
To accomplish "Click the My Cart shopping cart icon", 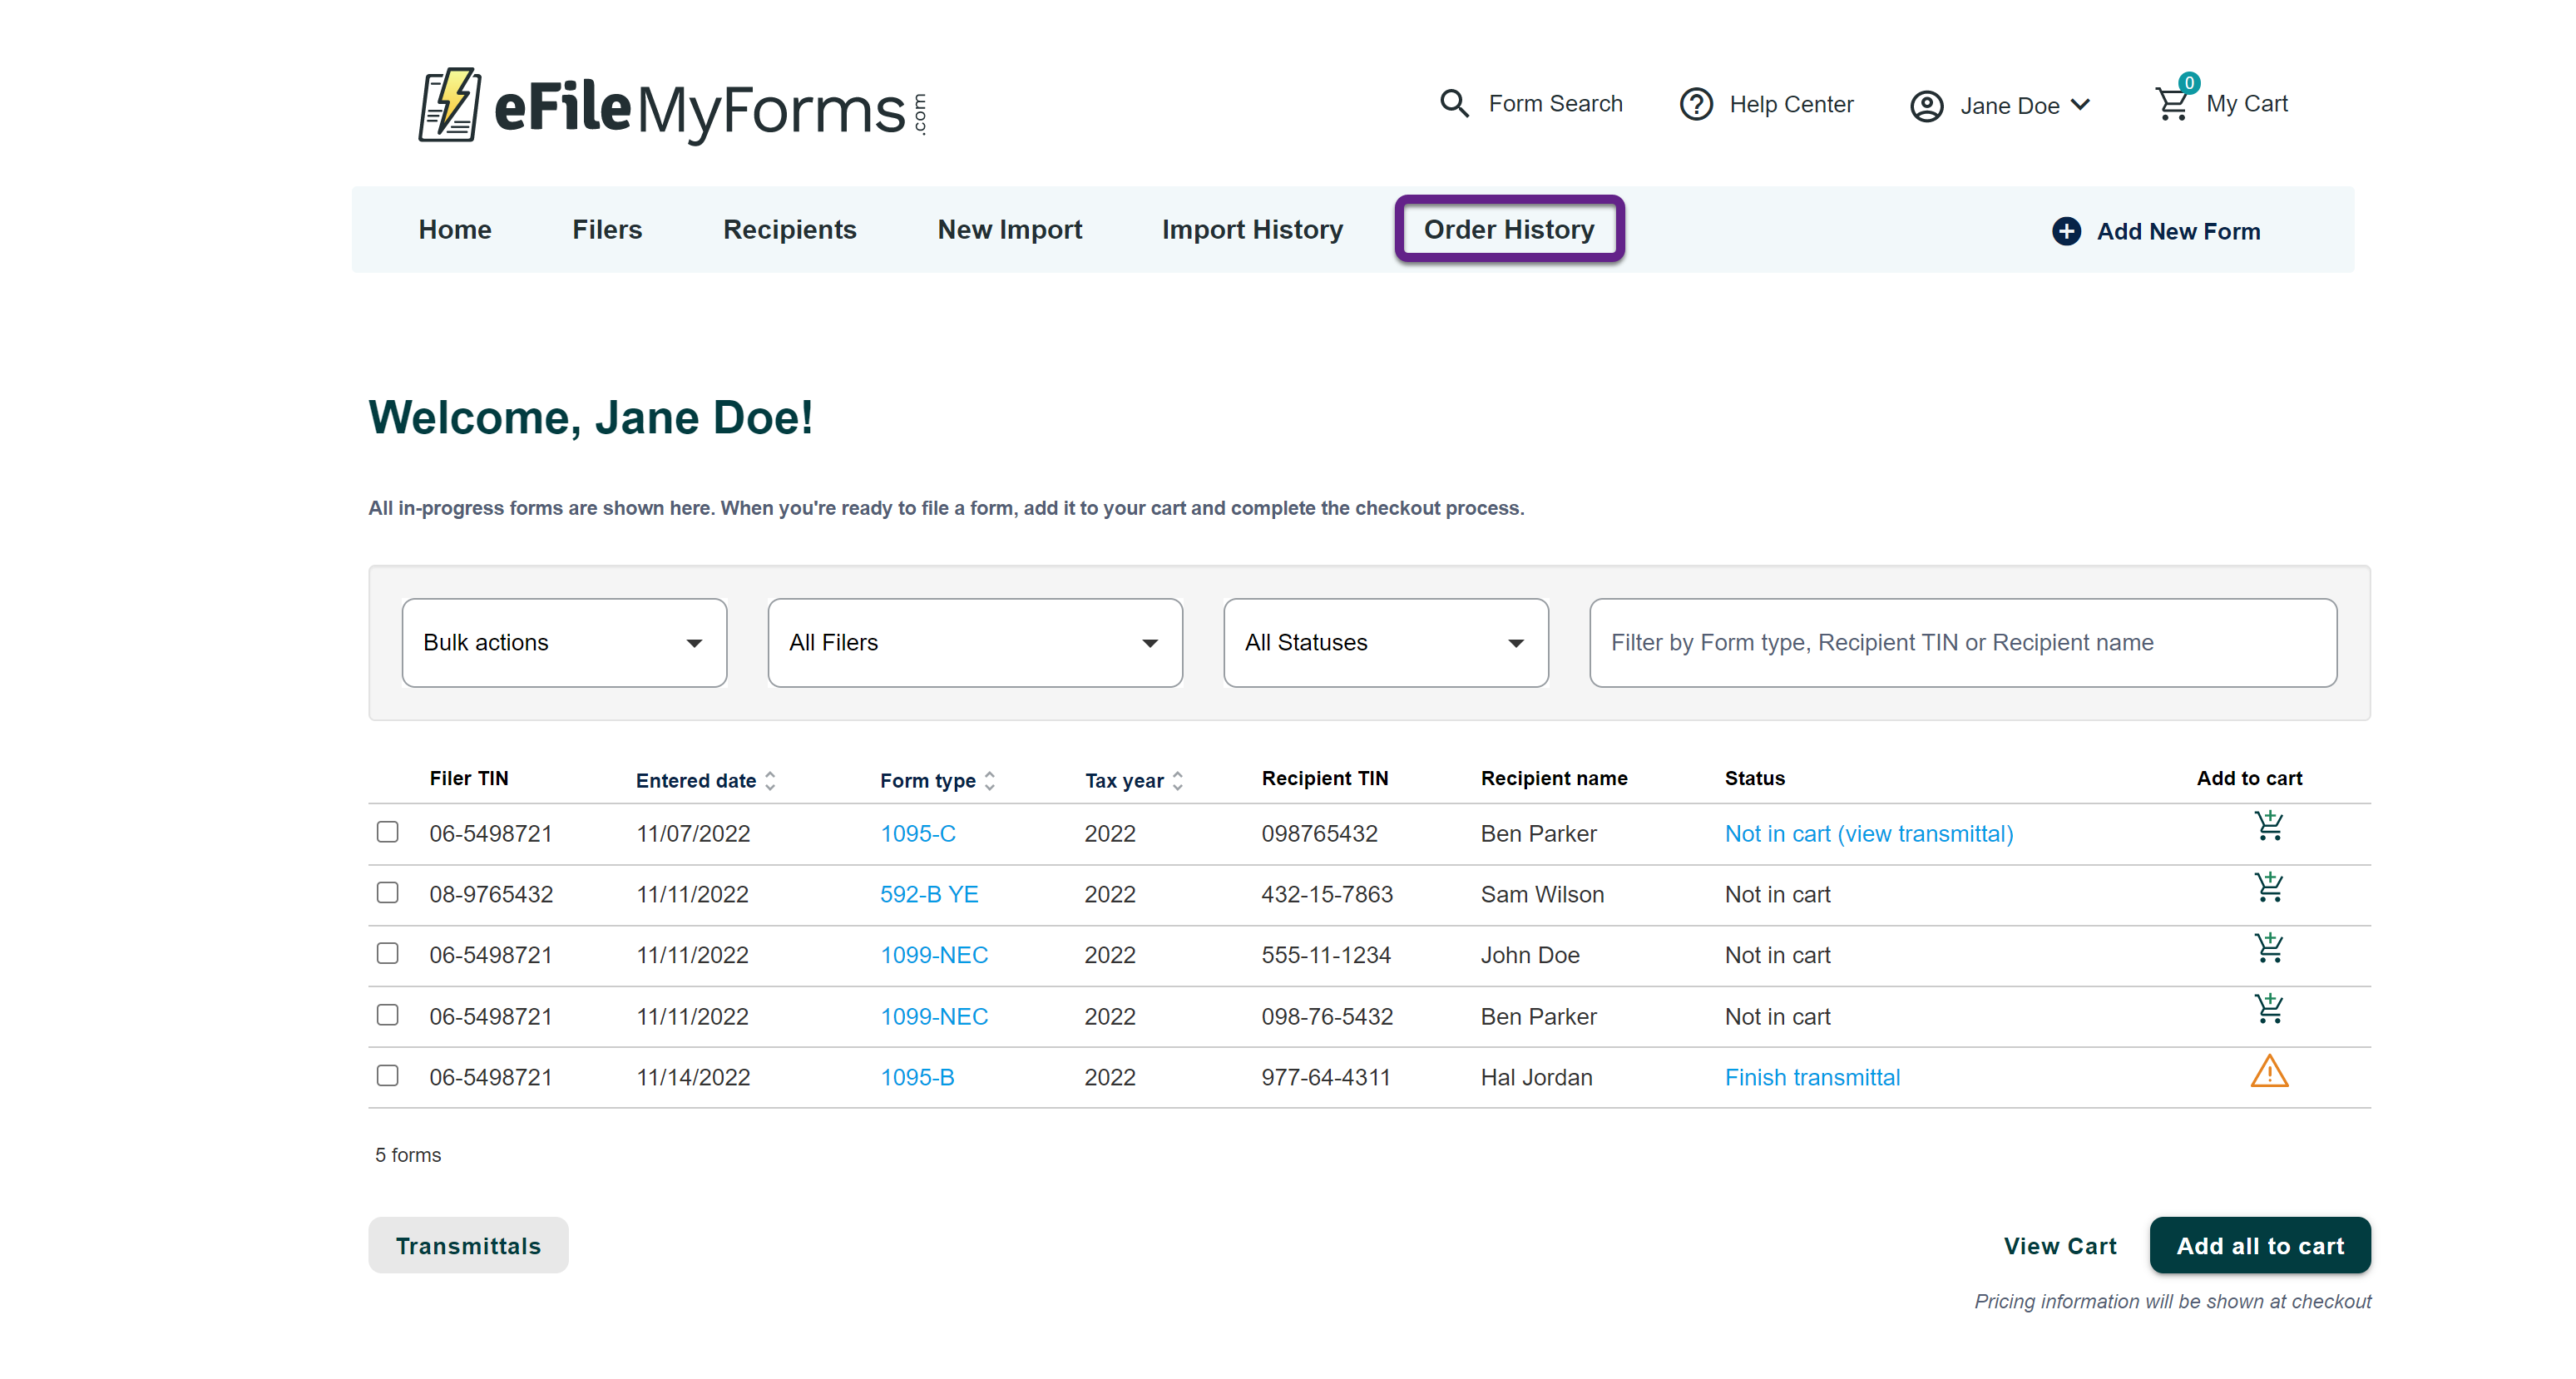I will (2170, 104).
